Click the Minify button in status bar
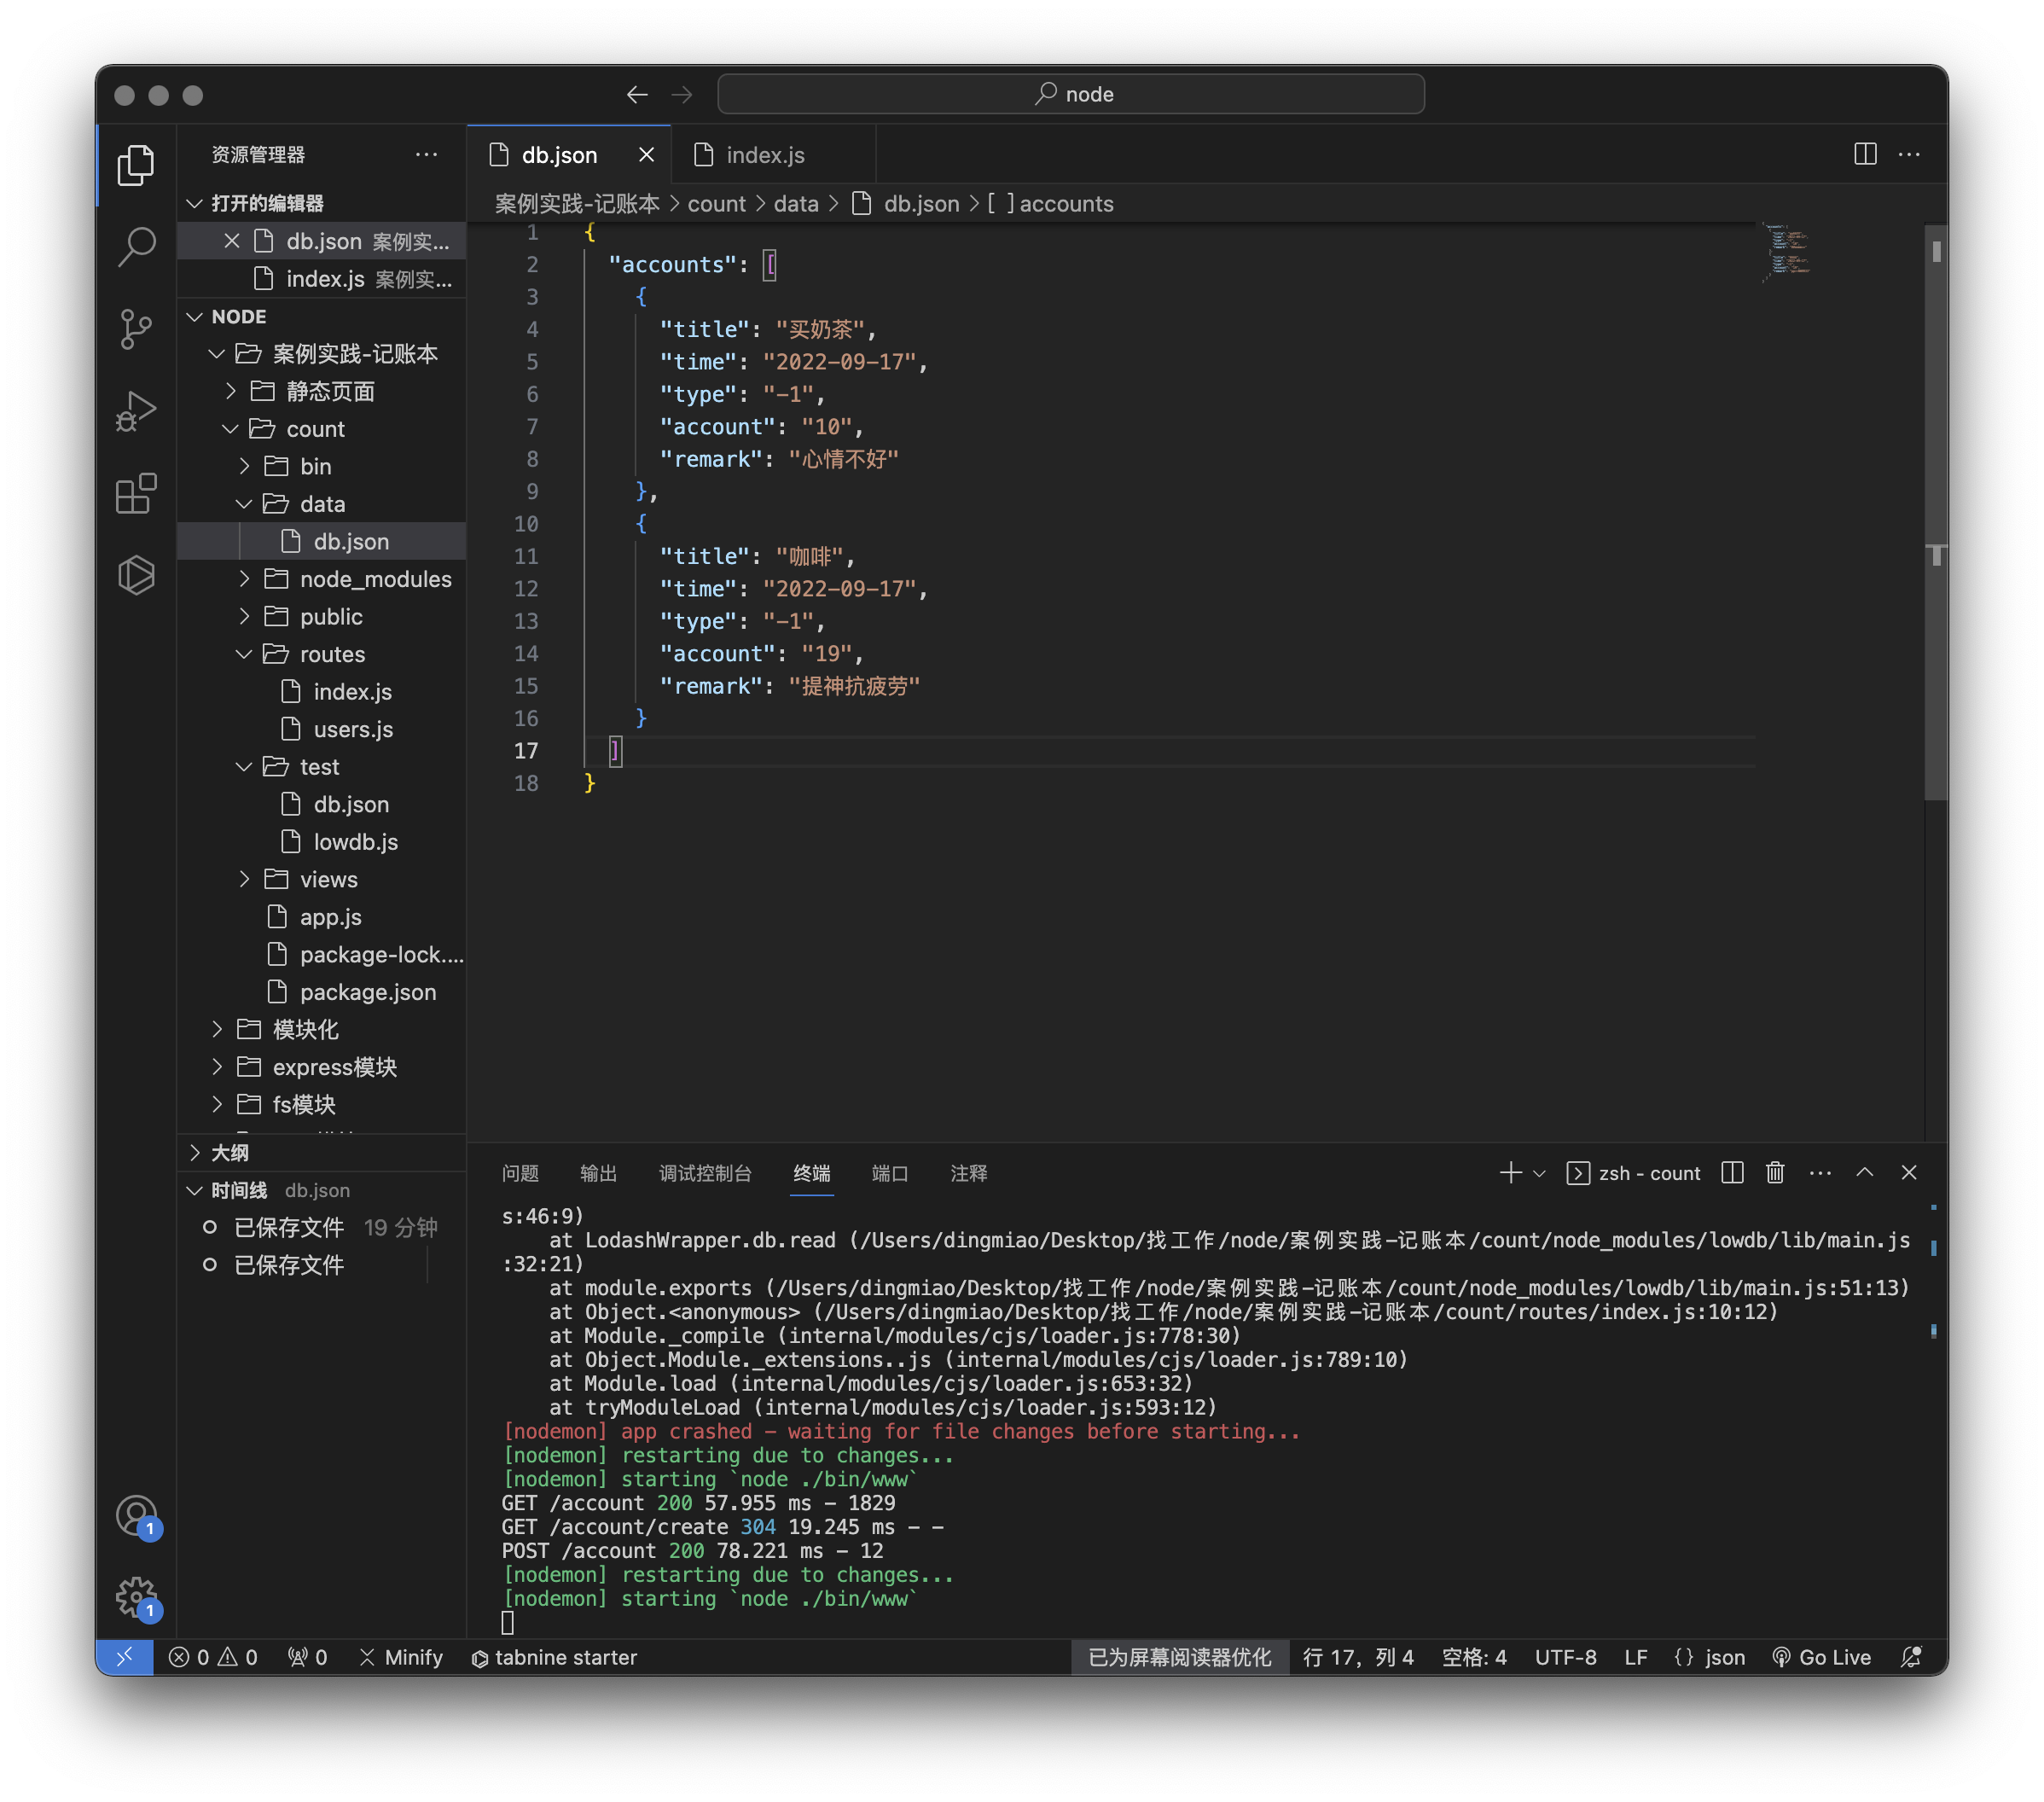The width and height of the screenshot is (2044, 1802). tap(402, 1657)
